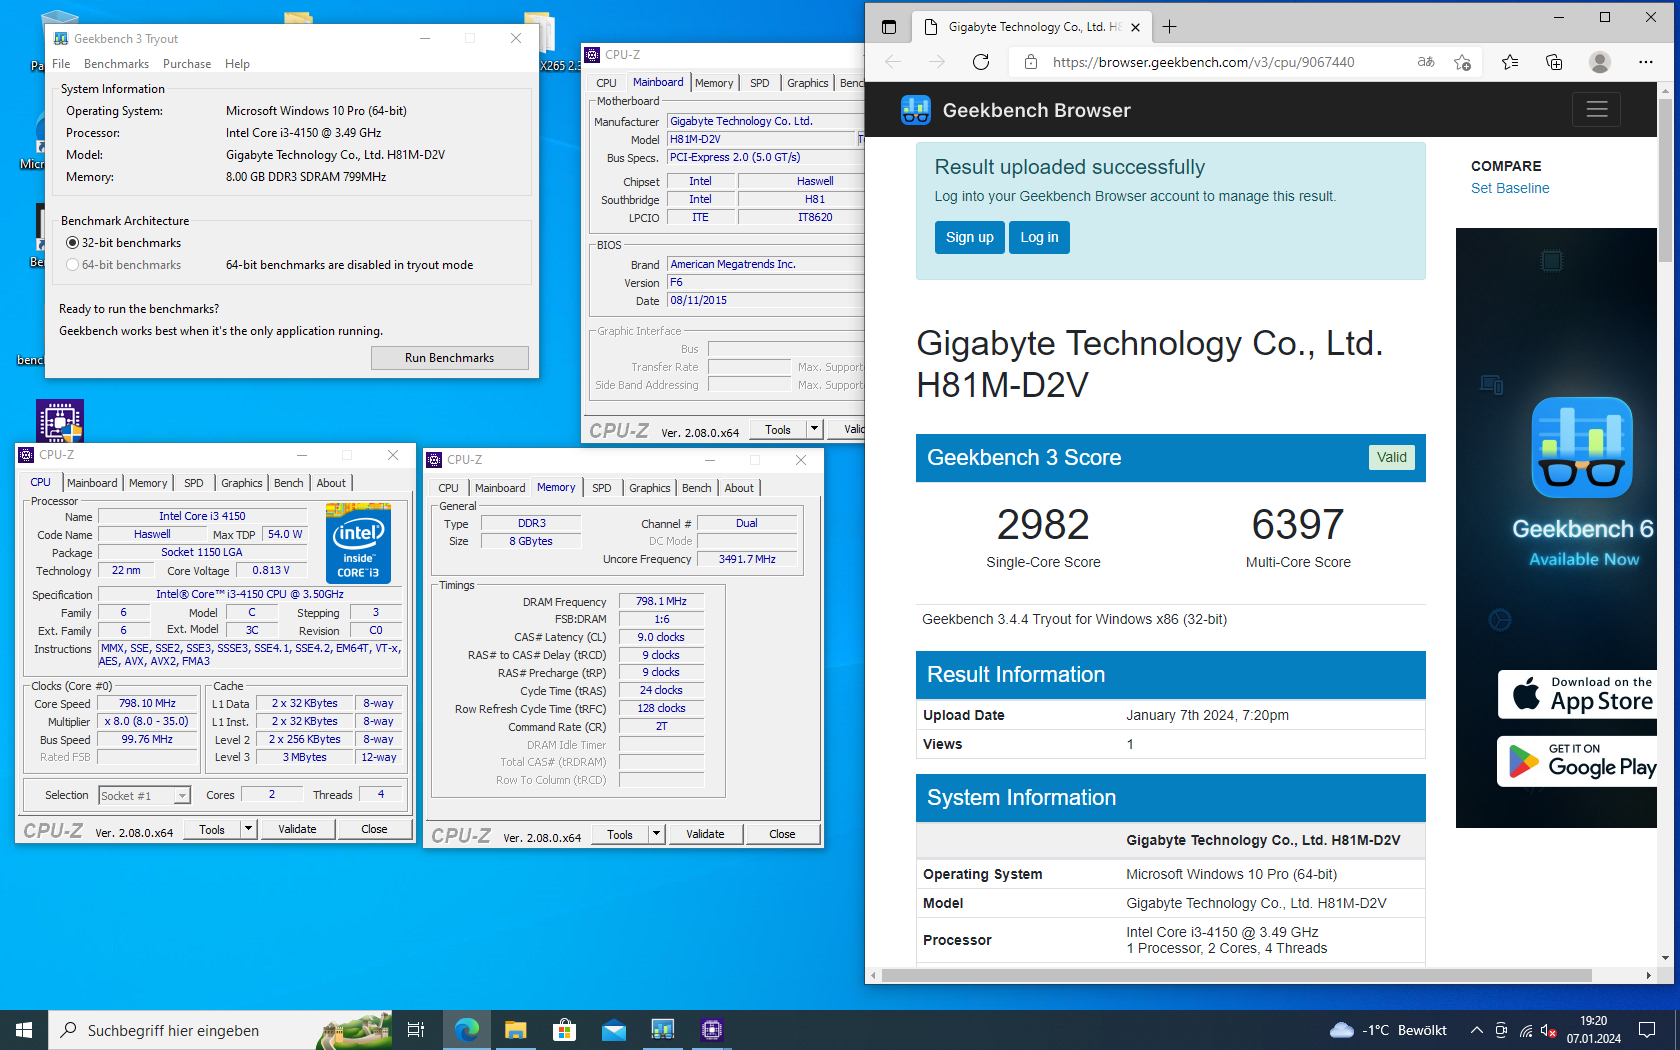Viewport: 1680px width, 1050px height.
Task: Click the taskbar search box
Action: 220,1030
